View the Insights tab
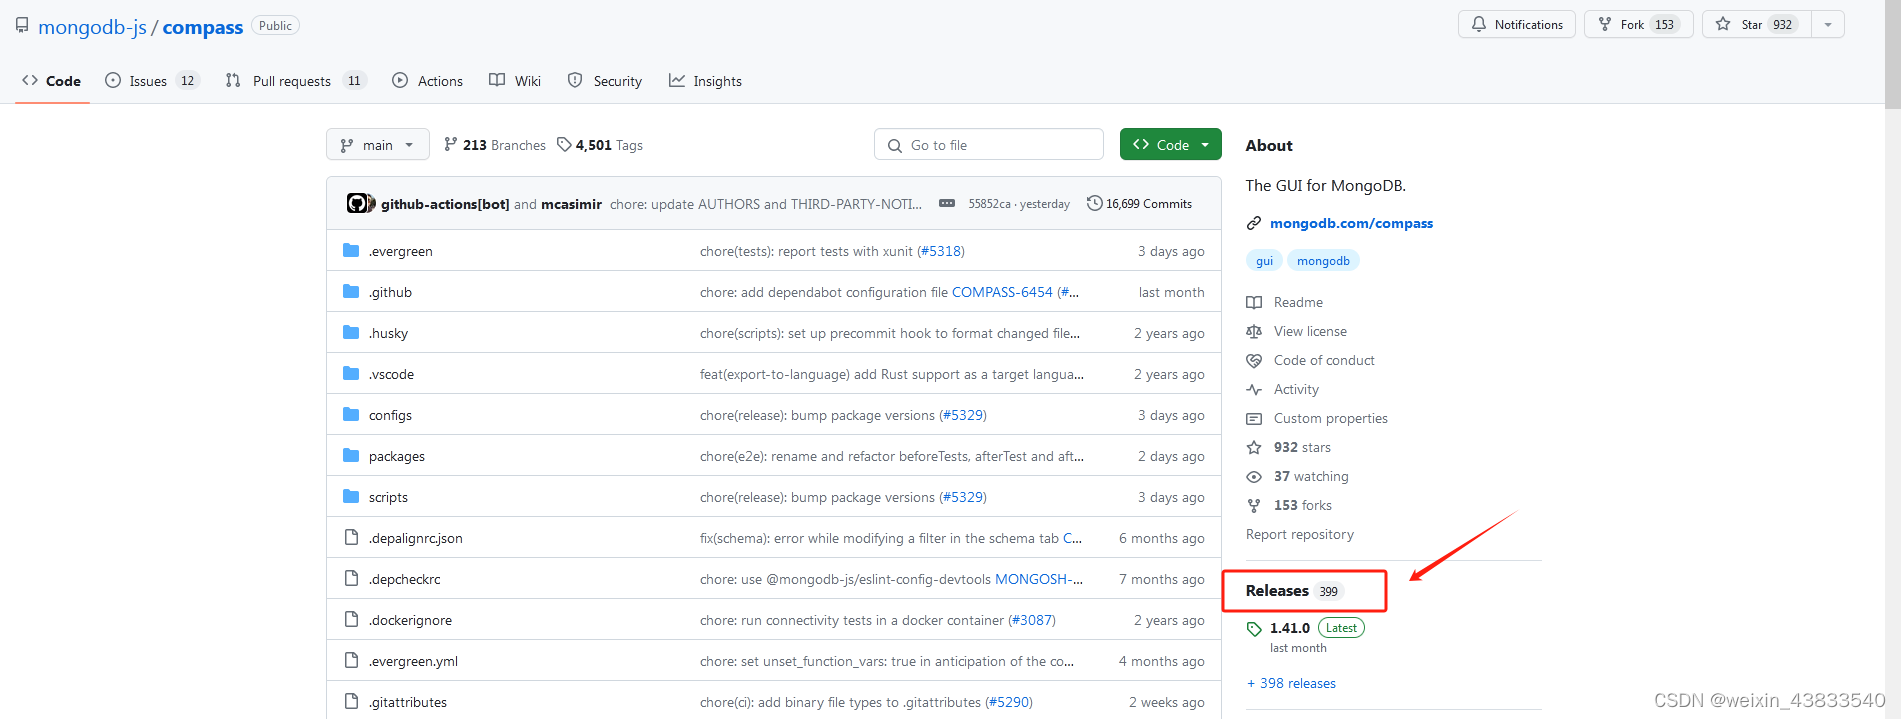 705,81
